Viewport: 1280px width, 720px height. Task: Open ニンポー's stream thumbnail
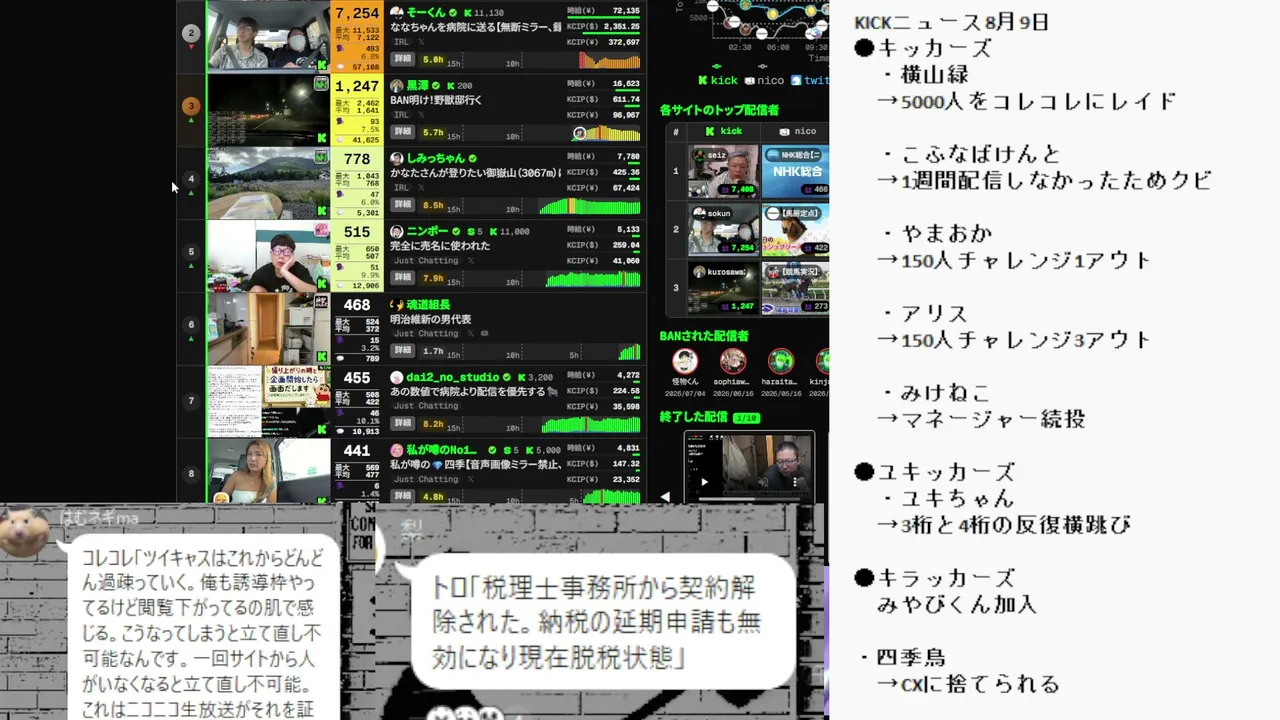click(268, 256)
